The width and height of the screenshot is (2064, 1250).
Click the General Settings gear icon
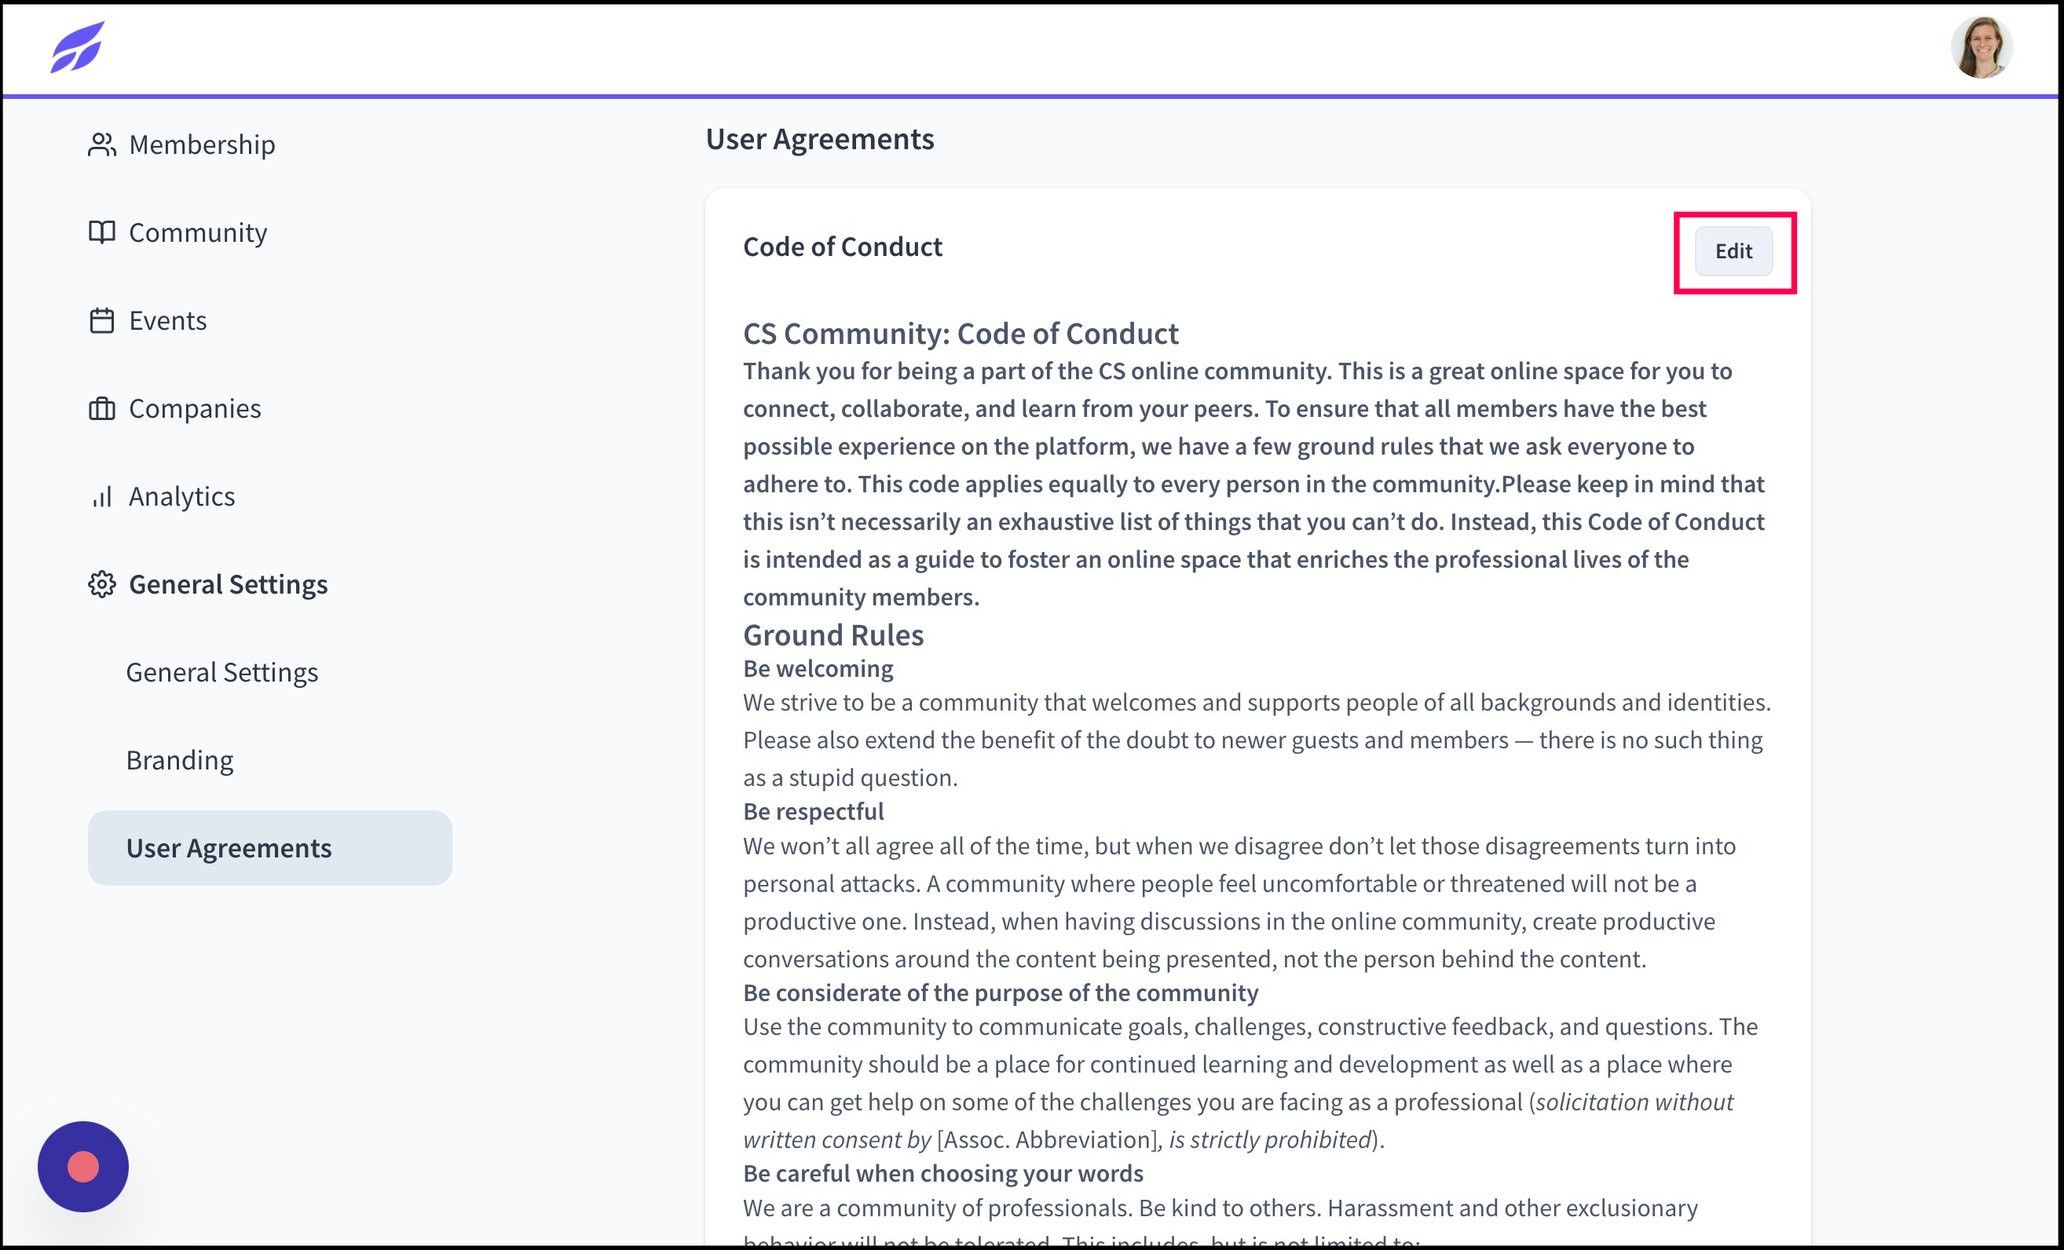101,584
